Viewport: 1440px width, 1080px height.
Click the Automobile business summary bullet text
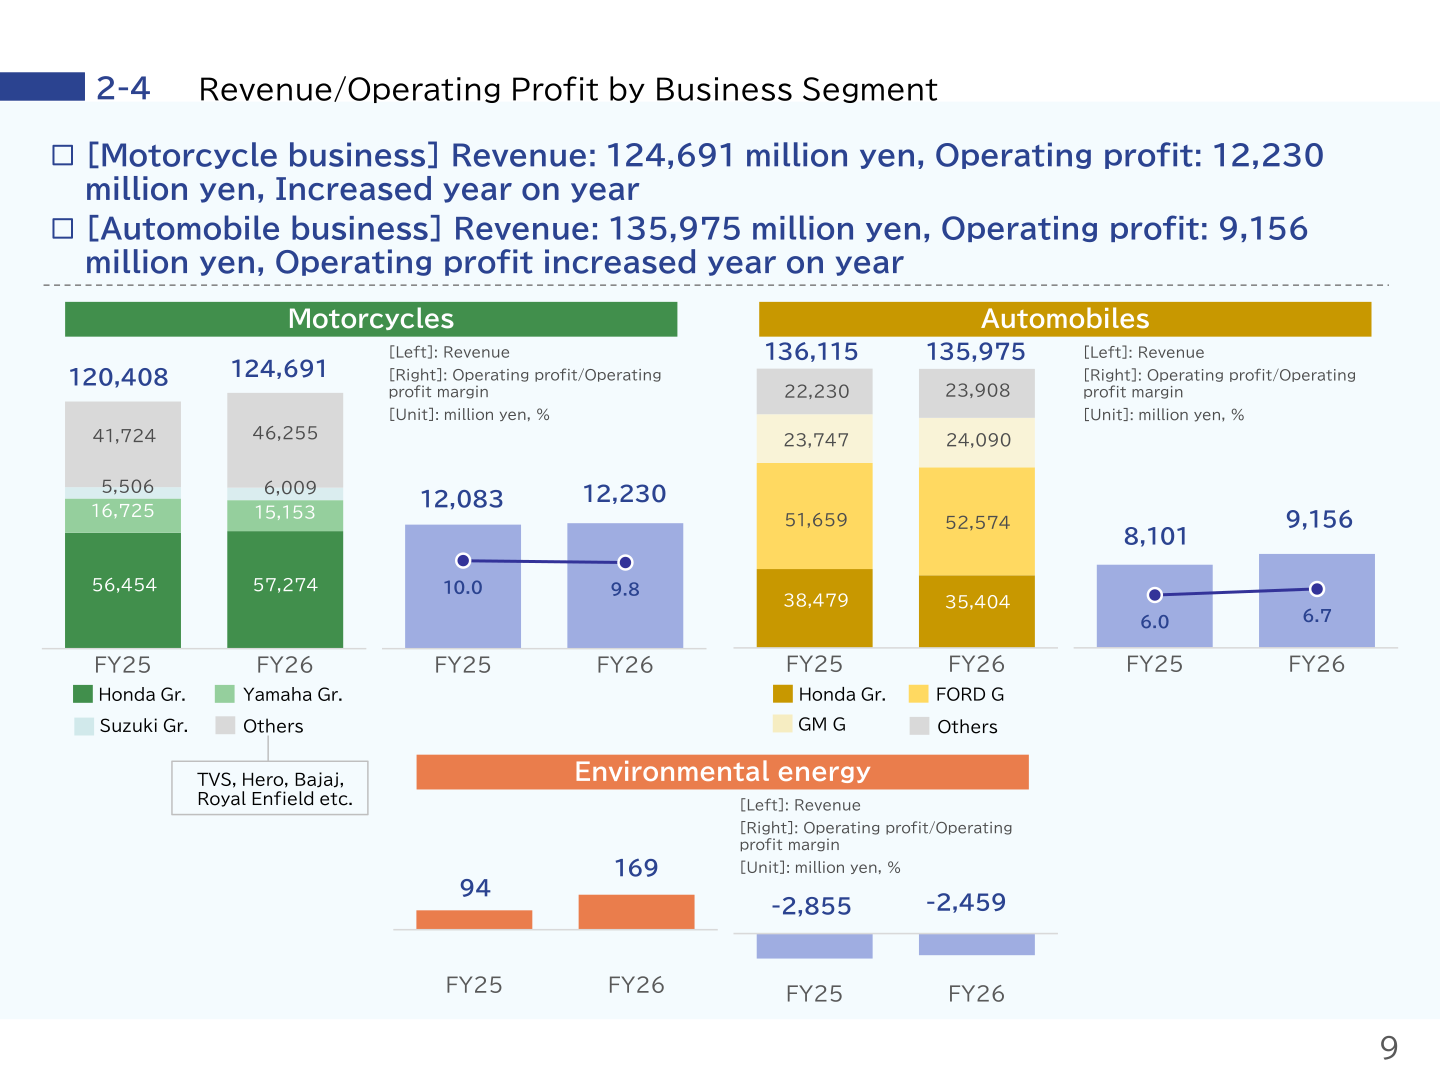(x=696, y=245)
